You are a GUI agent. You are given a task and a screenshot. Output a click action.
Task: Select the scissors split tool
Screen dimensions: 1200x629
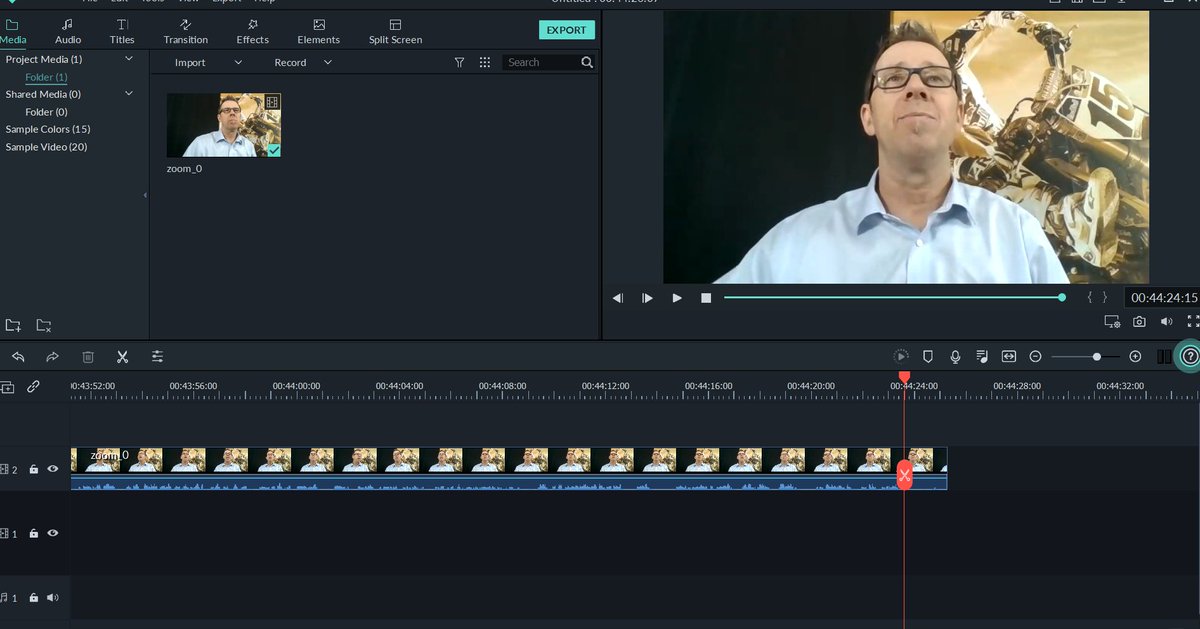[x=122, y=356]
